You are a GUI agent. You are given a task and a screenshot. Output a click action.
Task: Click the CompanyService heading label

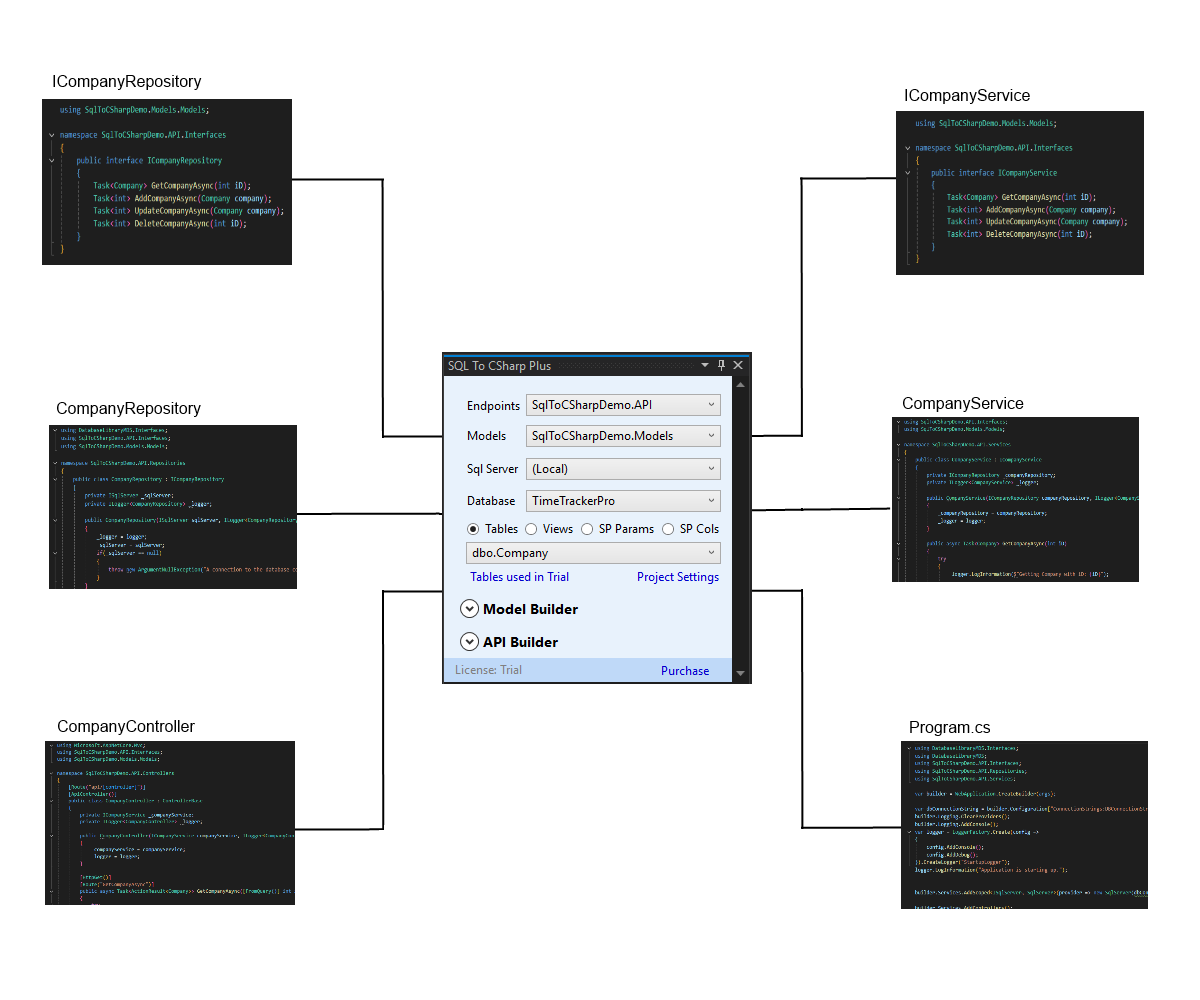963,403
